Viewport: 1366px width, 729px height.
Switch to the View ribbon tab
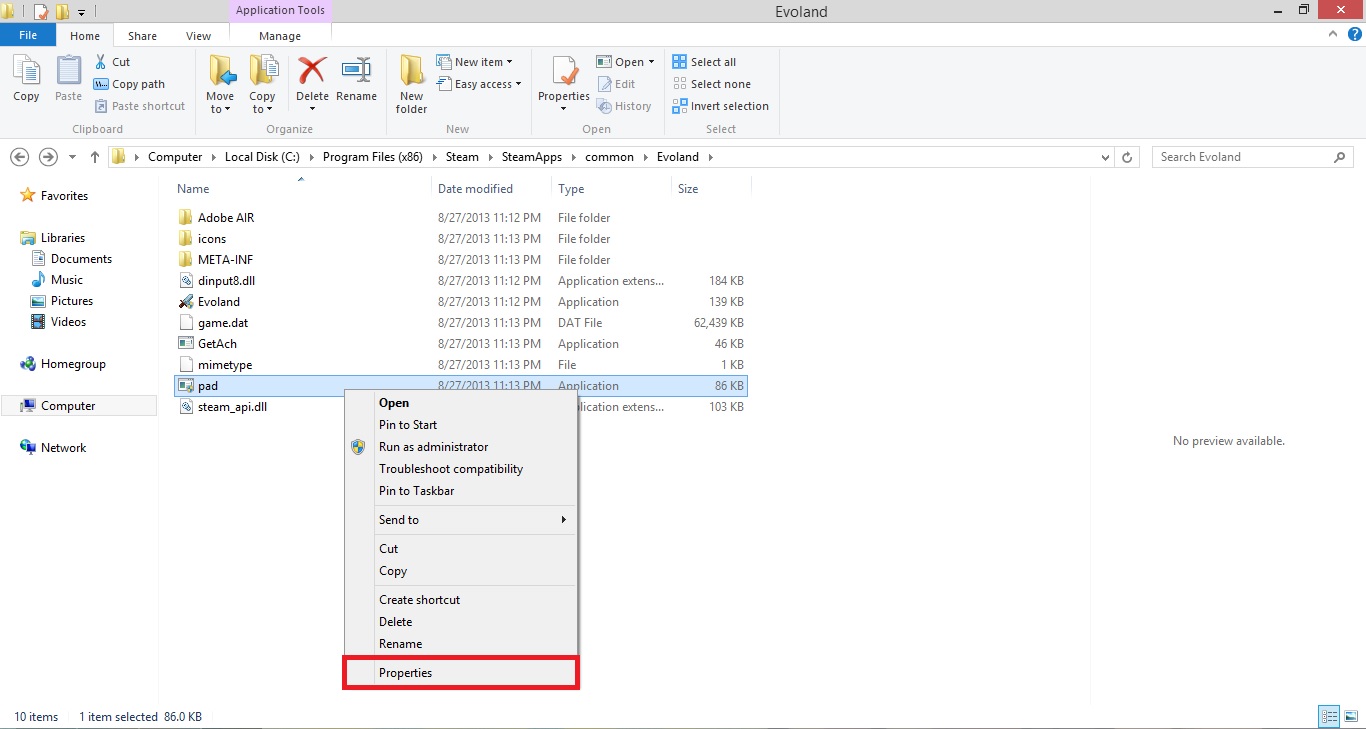point(198,36)
